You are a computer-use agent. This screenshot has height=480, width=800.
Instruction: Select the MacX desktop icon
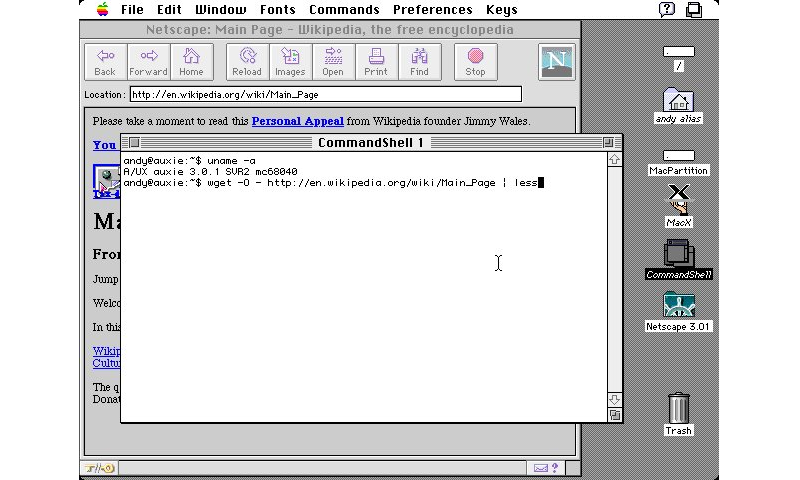[x=679, y=206]
